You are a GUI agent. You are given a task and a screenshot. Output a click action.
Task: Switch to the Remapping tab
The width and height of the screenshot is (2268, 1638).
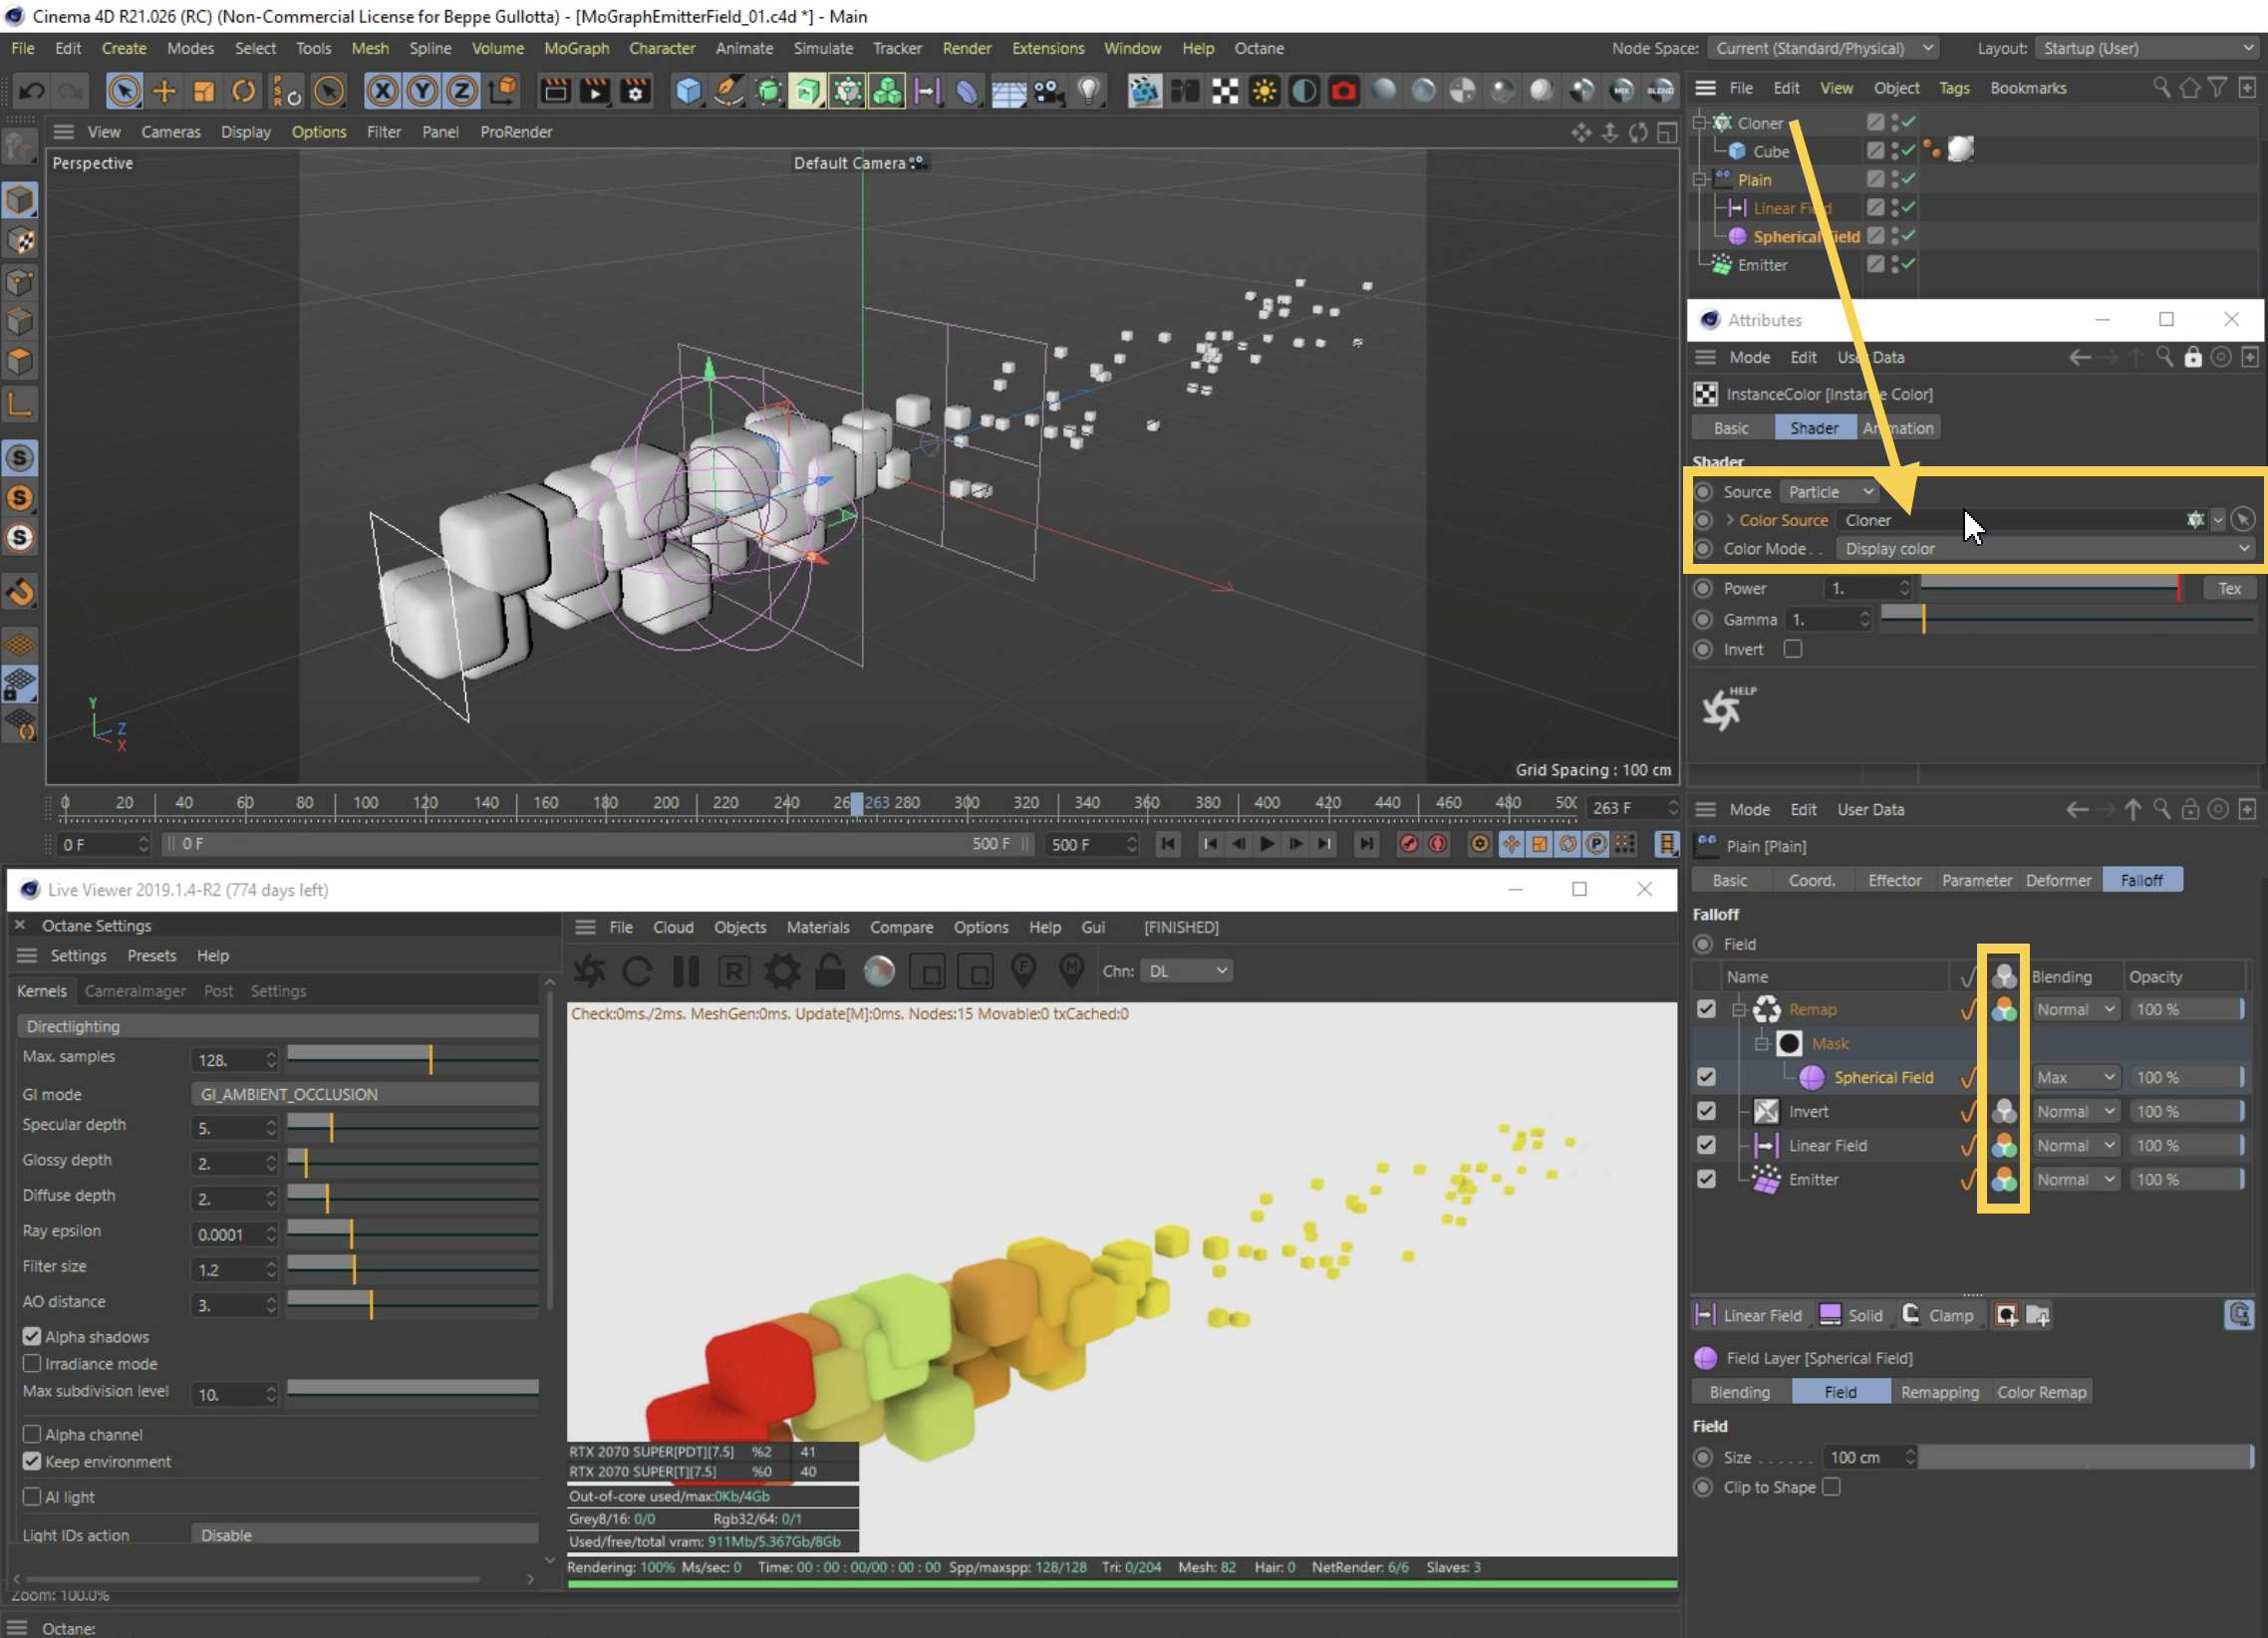[1939, 1392]
